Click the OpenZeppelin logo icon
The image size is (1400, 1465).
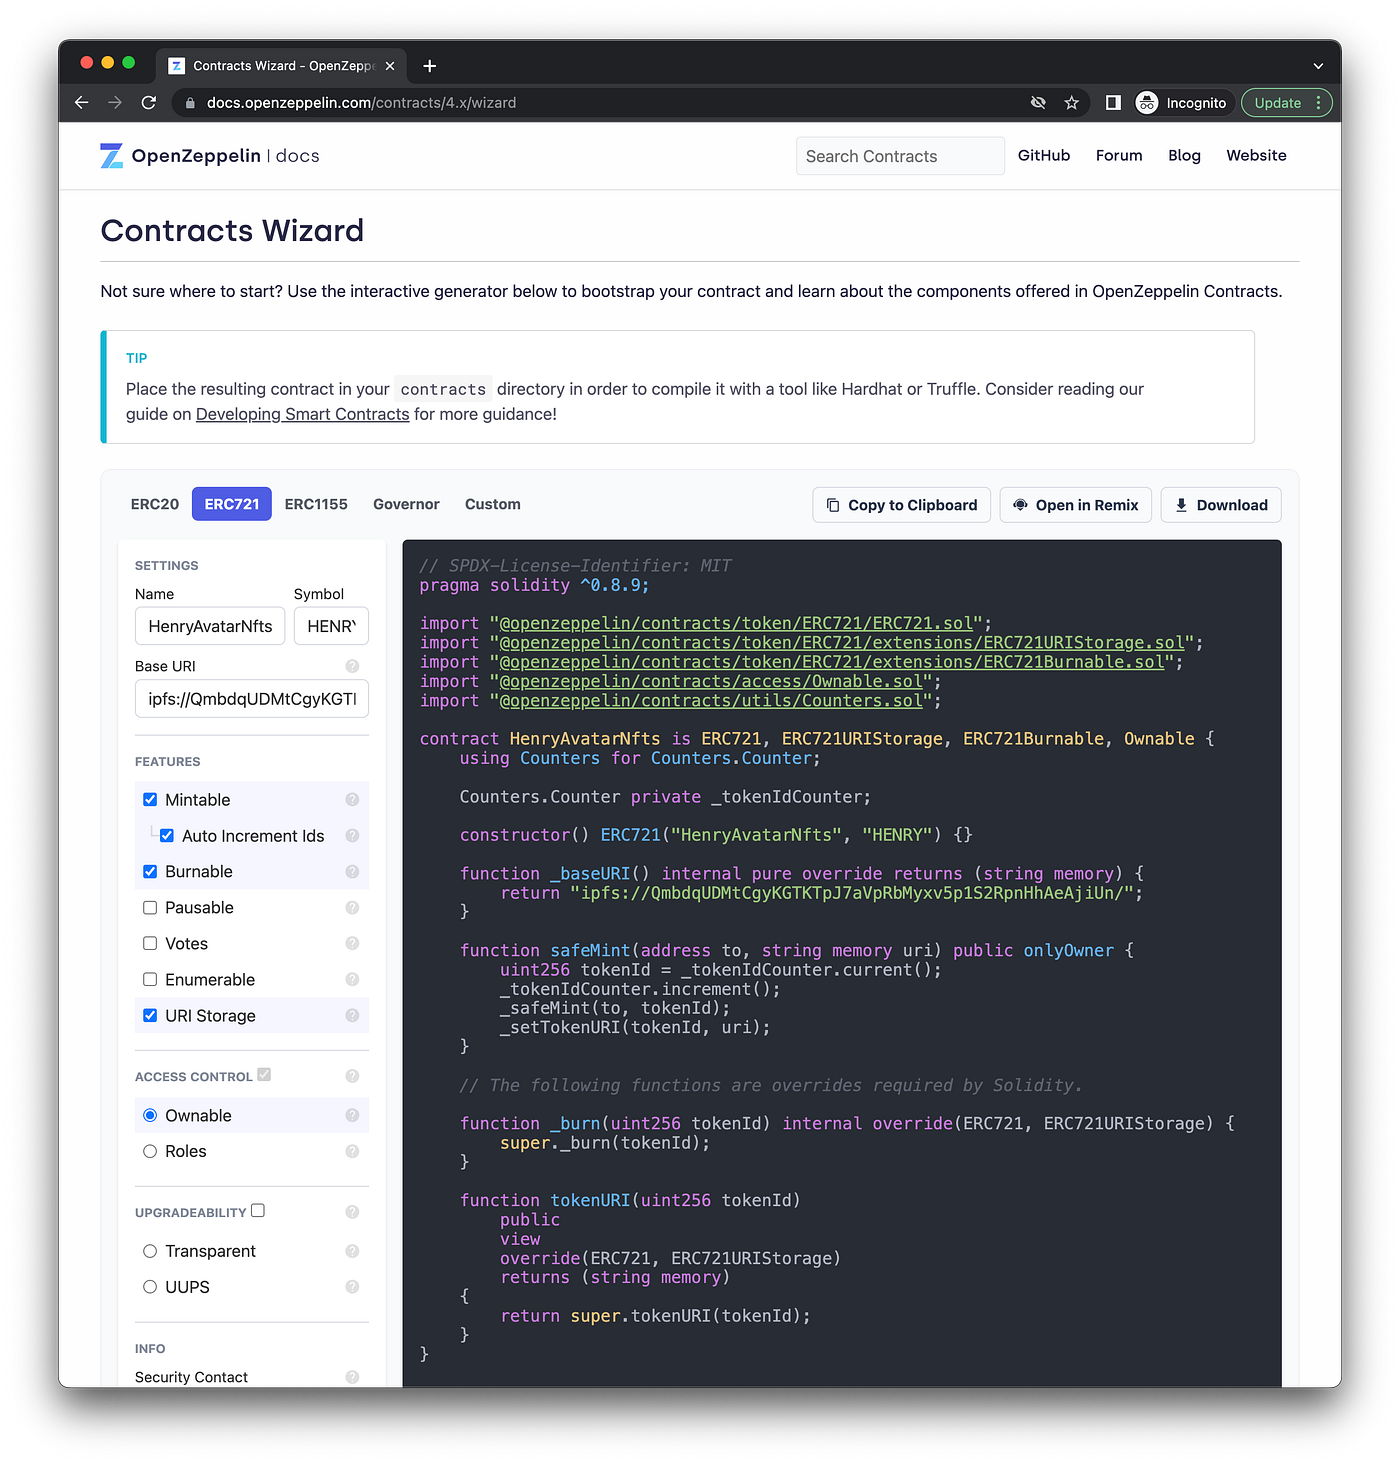(x=112, y=156)
